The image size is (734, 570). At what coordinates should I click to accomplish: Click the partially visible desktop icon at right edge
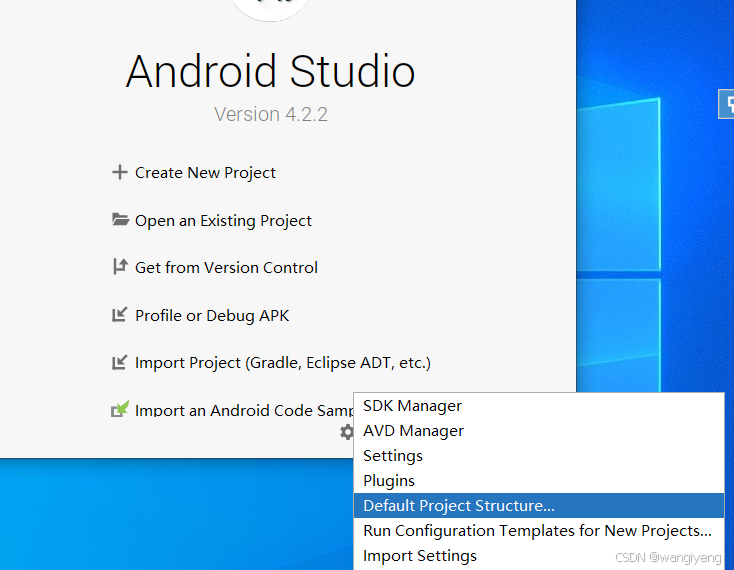coord(727,104)
